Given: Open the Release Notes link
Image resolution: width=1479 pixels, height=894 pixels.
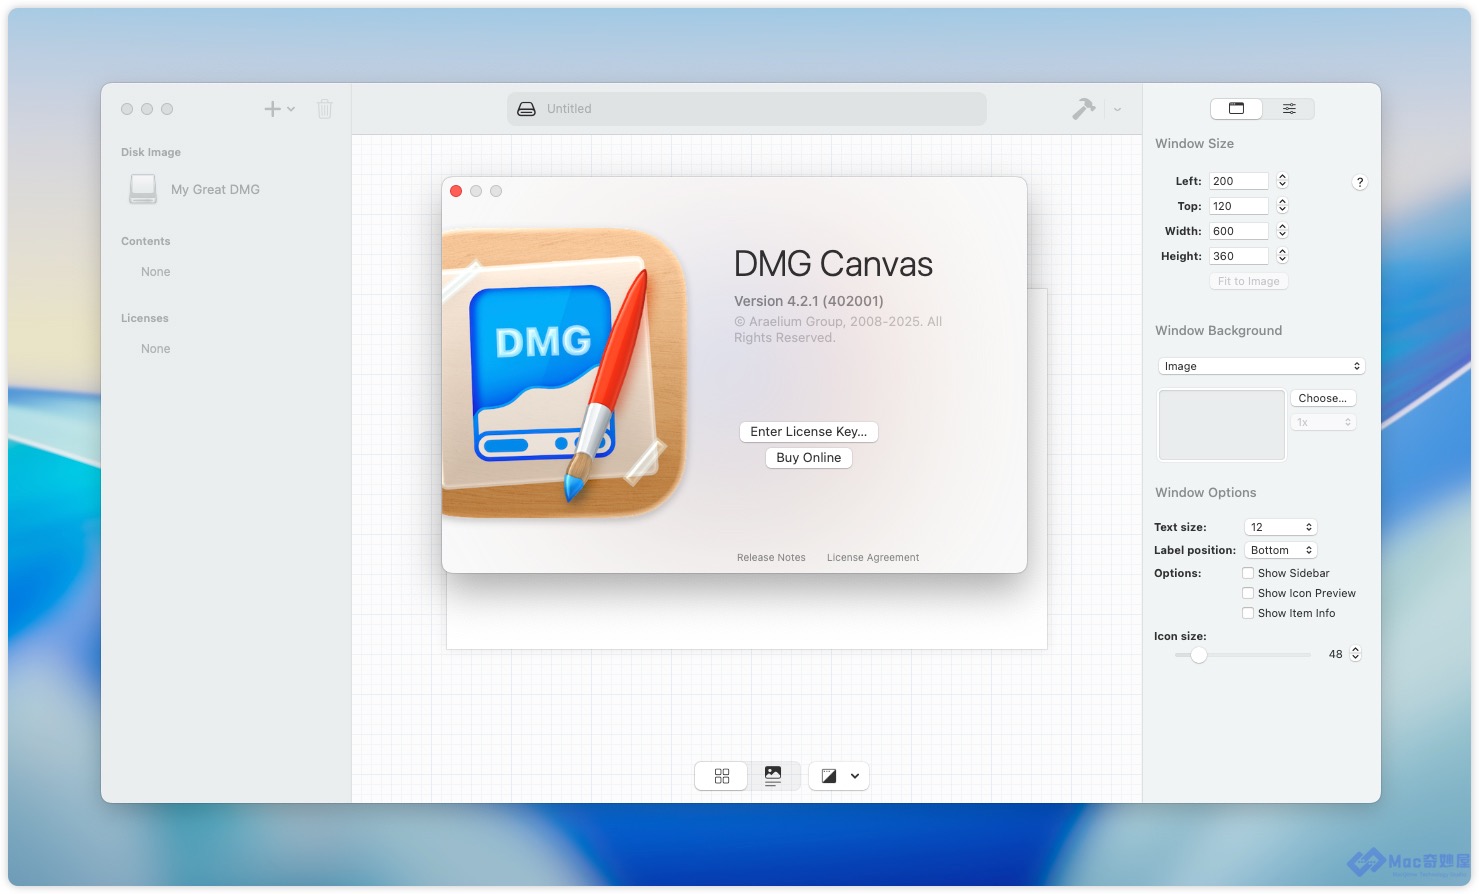Looking at the screenshot, I should tap(771, 558).
